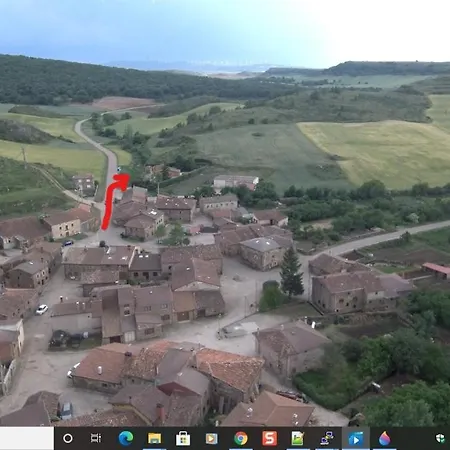Open File Explorer from the taskbar

pos(154,438)
